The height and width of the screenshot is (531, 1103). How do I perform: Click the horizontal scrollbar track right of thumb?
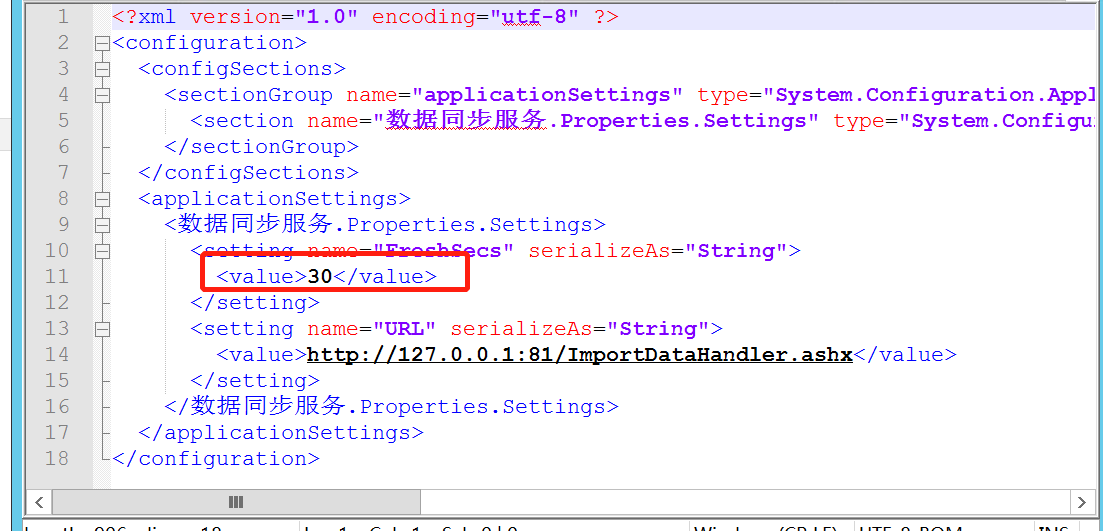(x=746, y=502)
